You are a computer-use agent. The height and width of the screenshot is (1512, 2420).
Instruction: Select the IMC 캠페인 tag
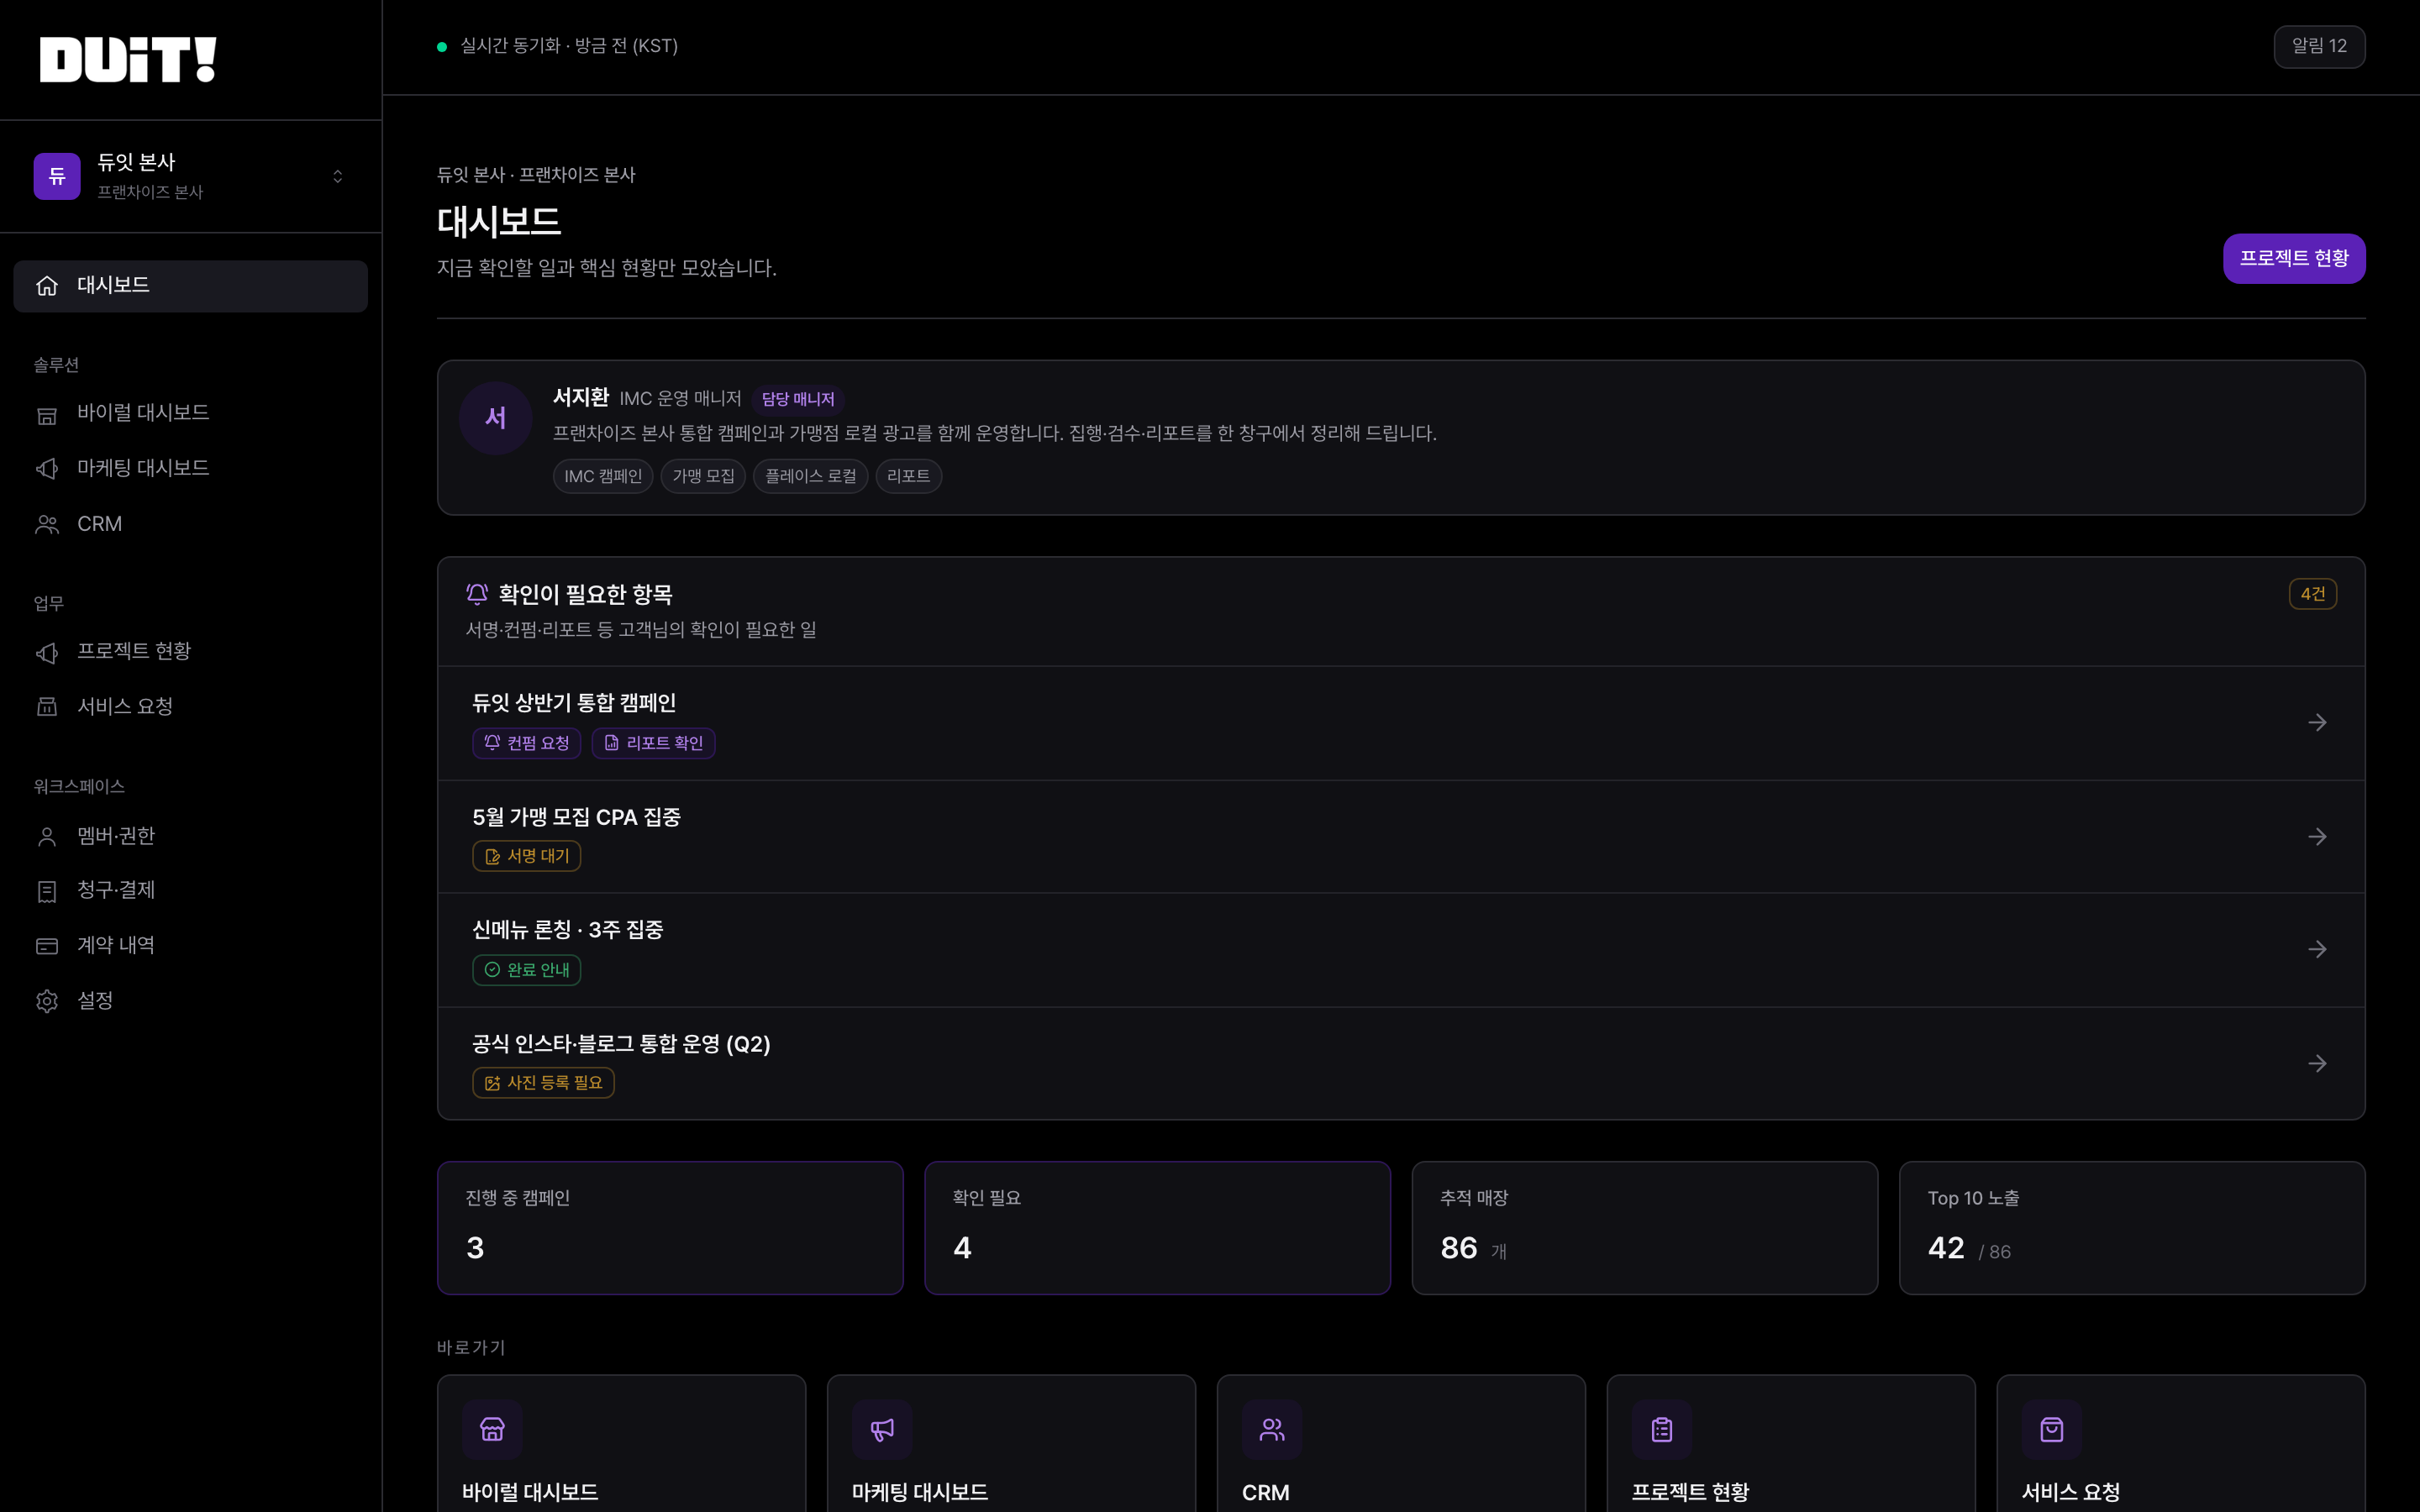click(603, 476)
